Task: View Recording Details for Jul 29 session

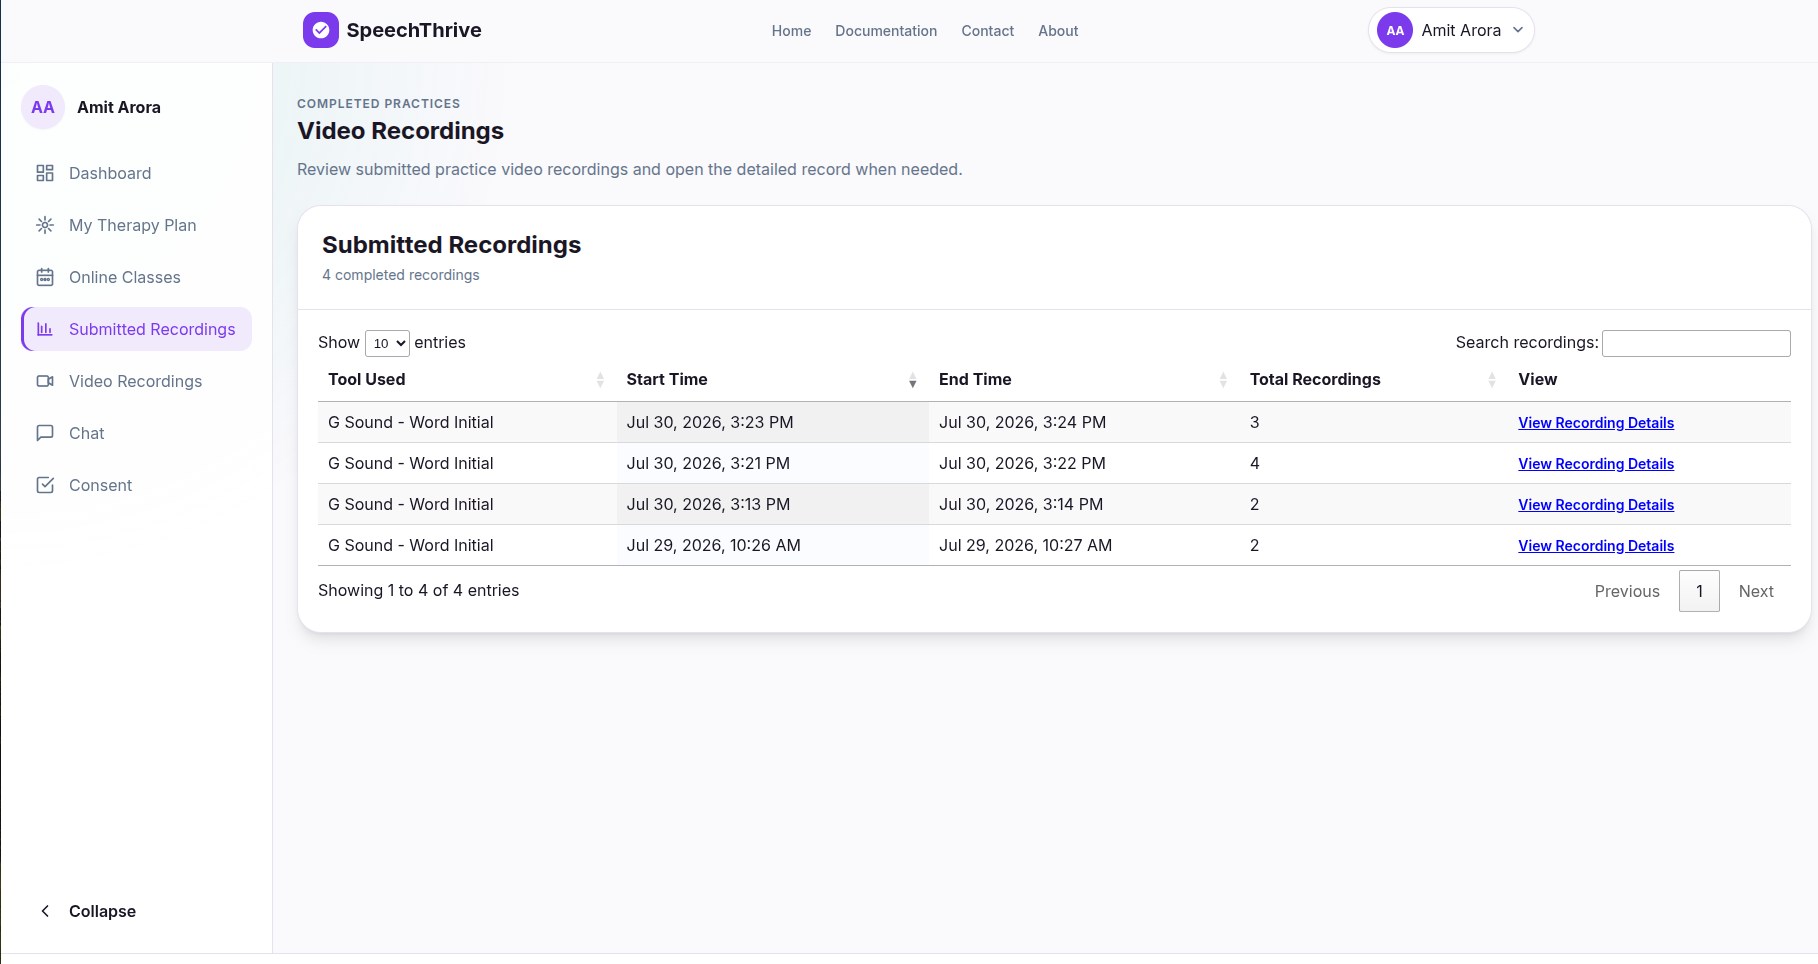Action: click(x=1596, y=546)
